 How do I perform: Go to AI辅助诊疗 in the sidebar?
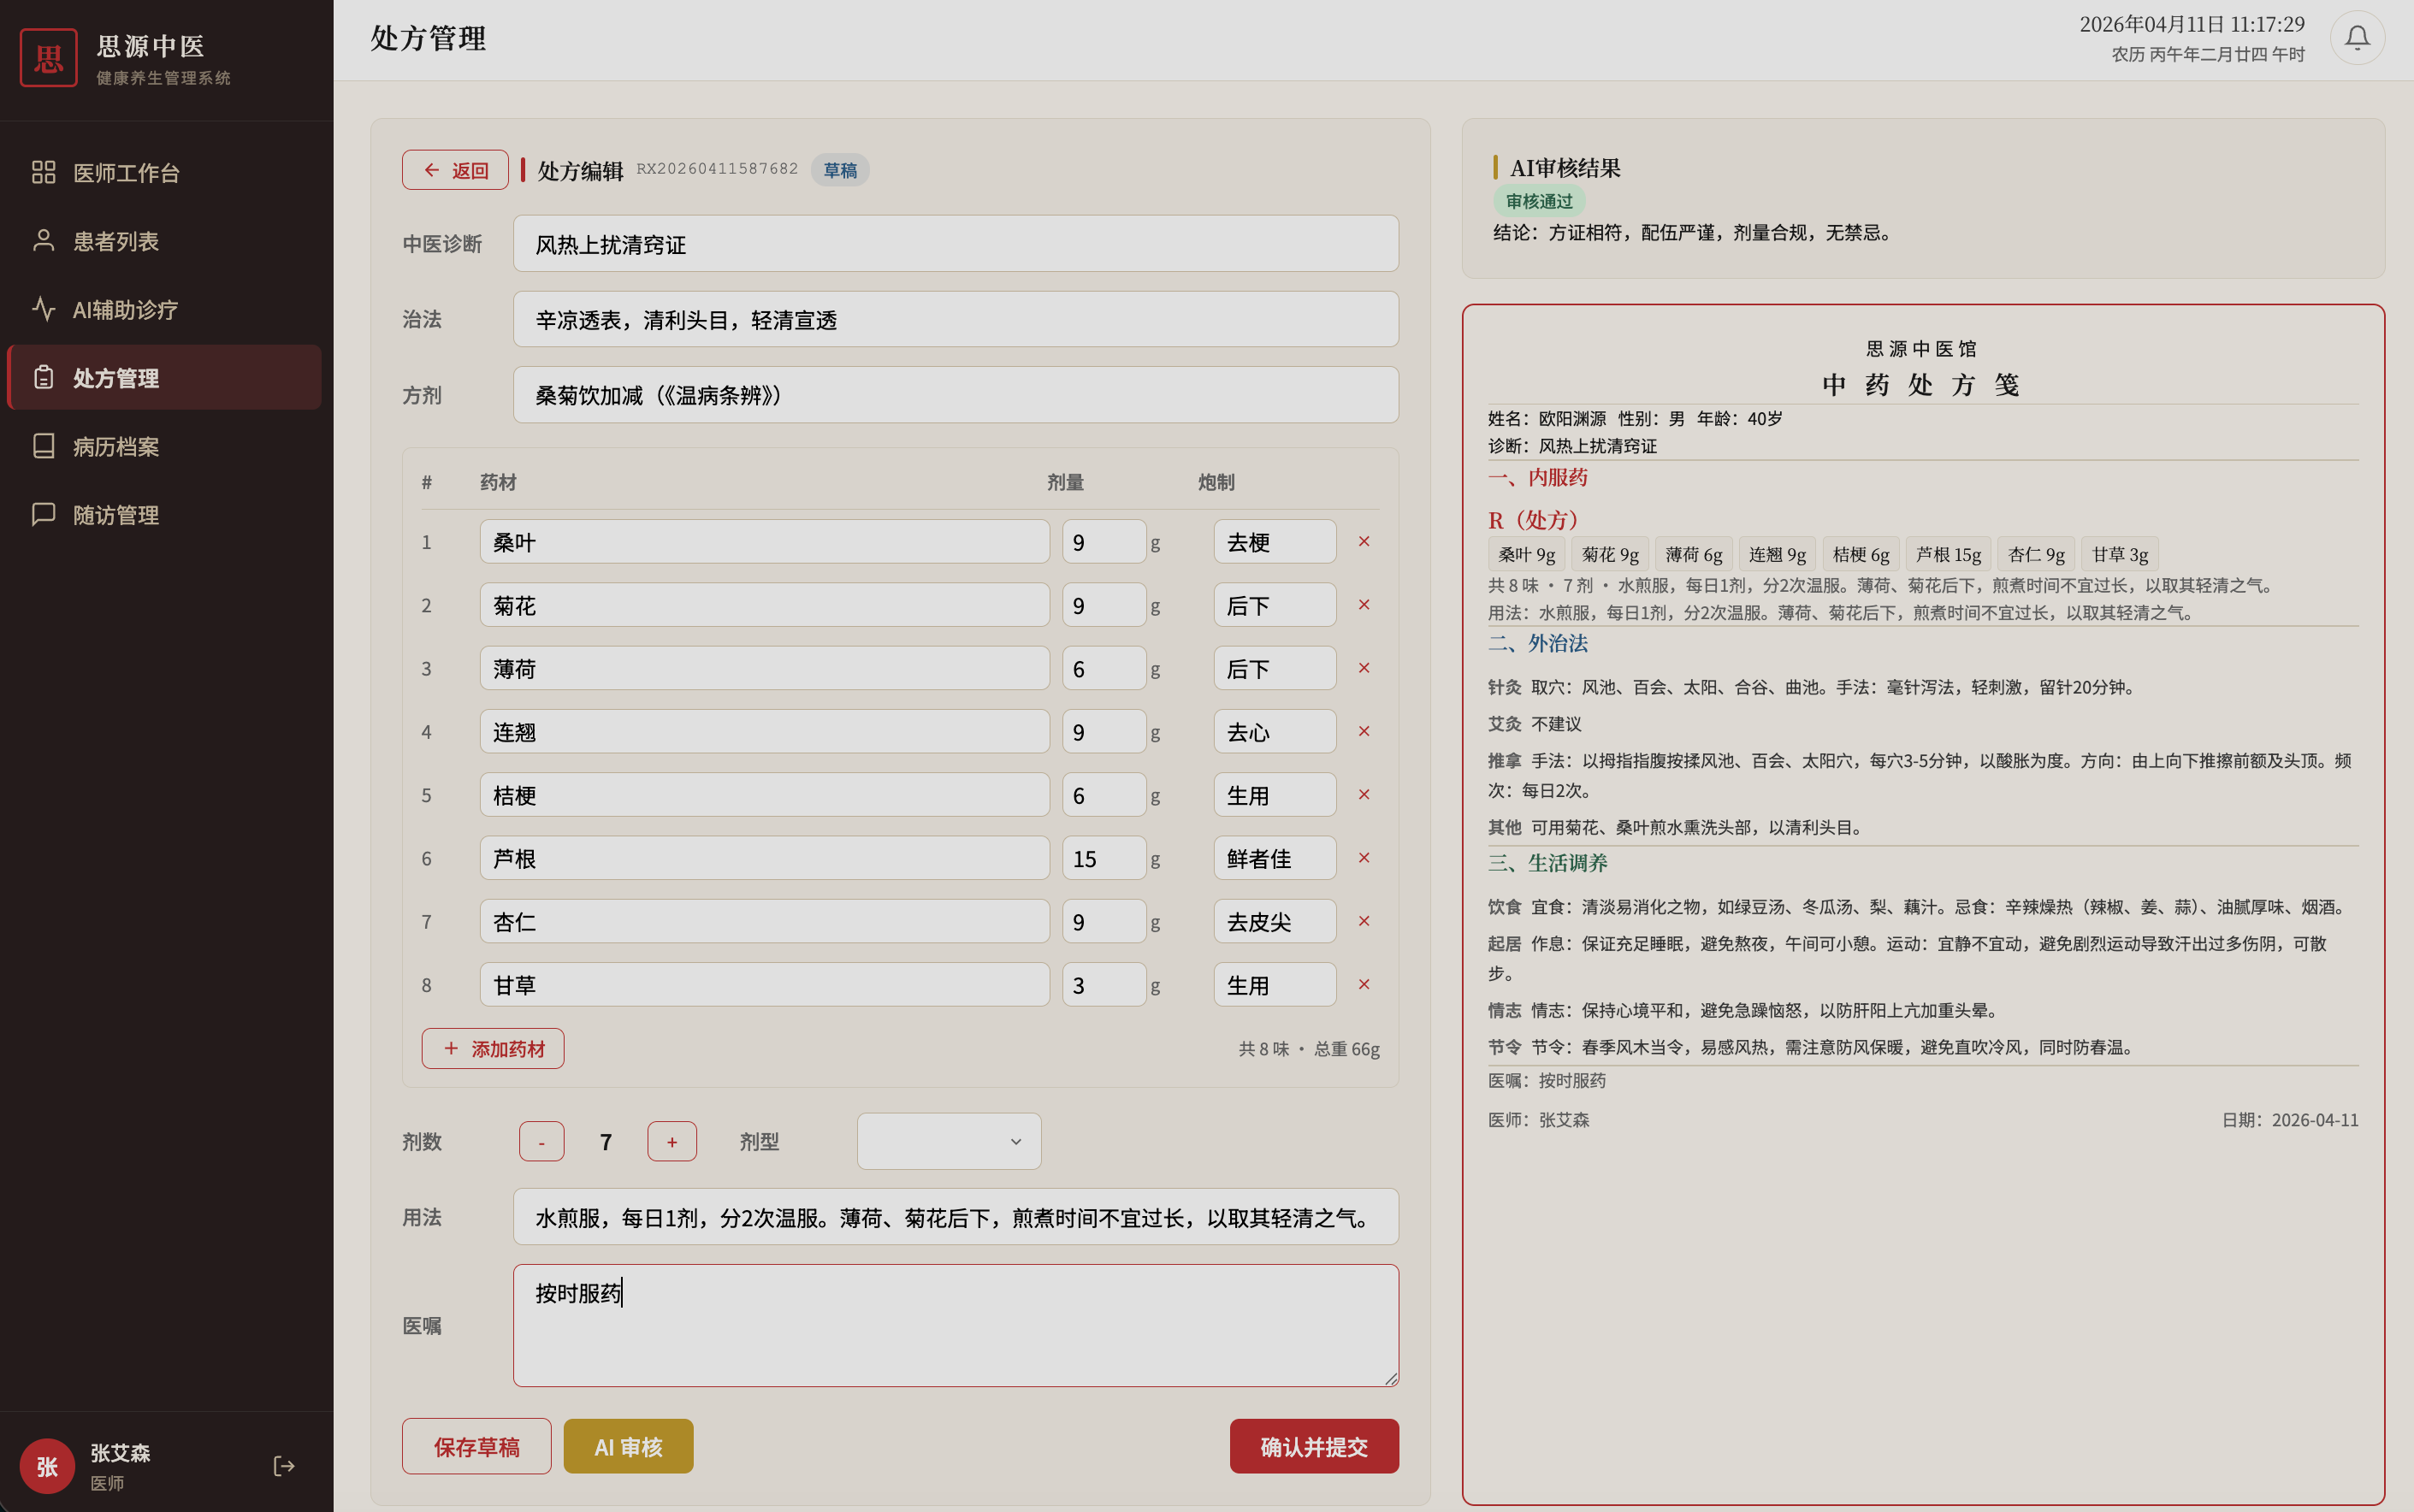pos(125,310)
